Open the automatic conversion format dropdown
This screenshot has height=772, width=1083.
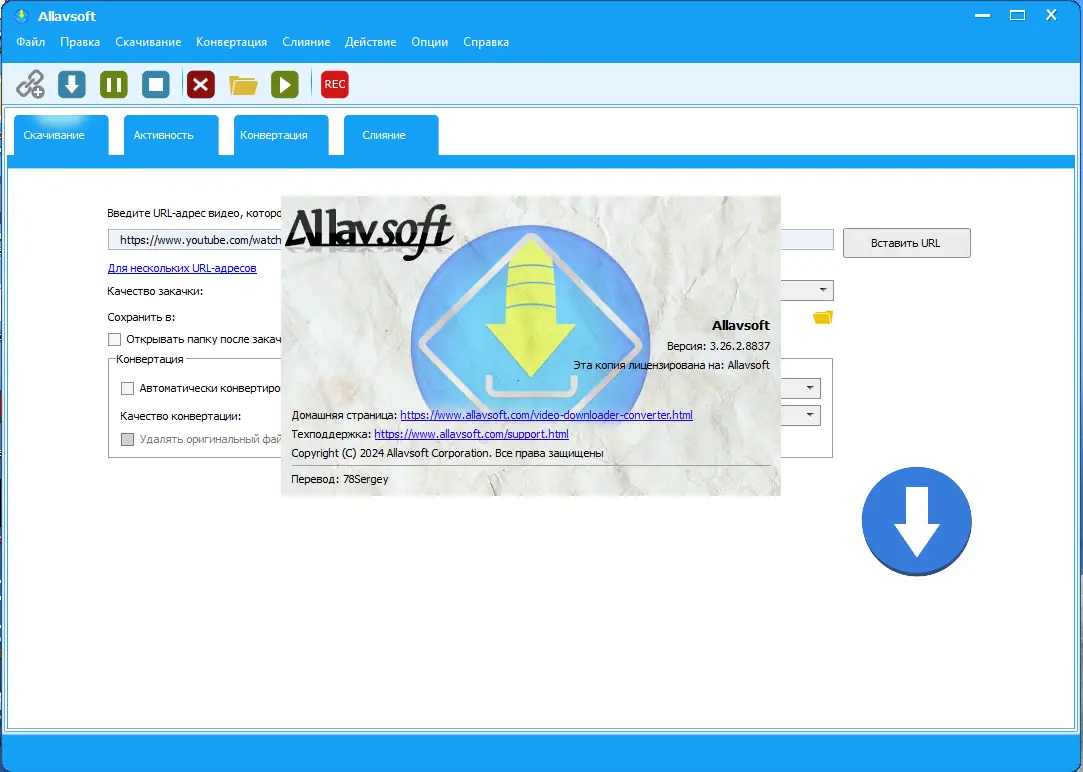tap(809, 388)
